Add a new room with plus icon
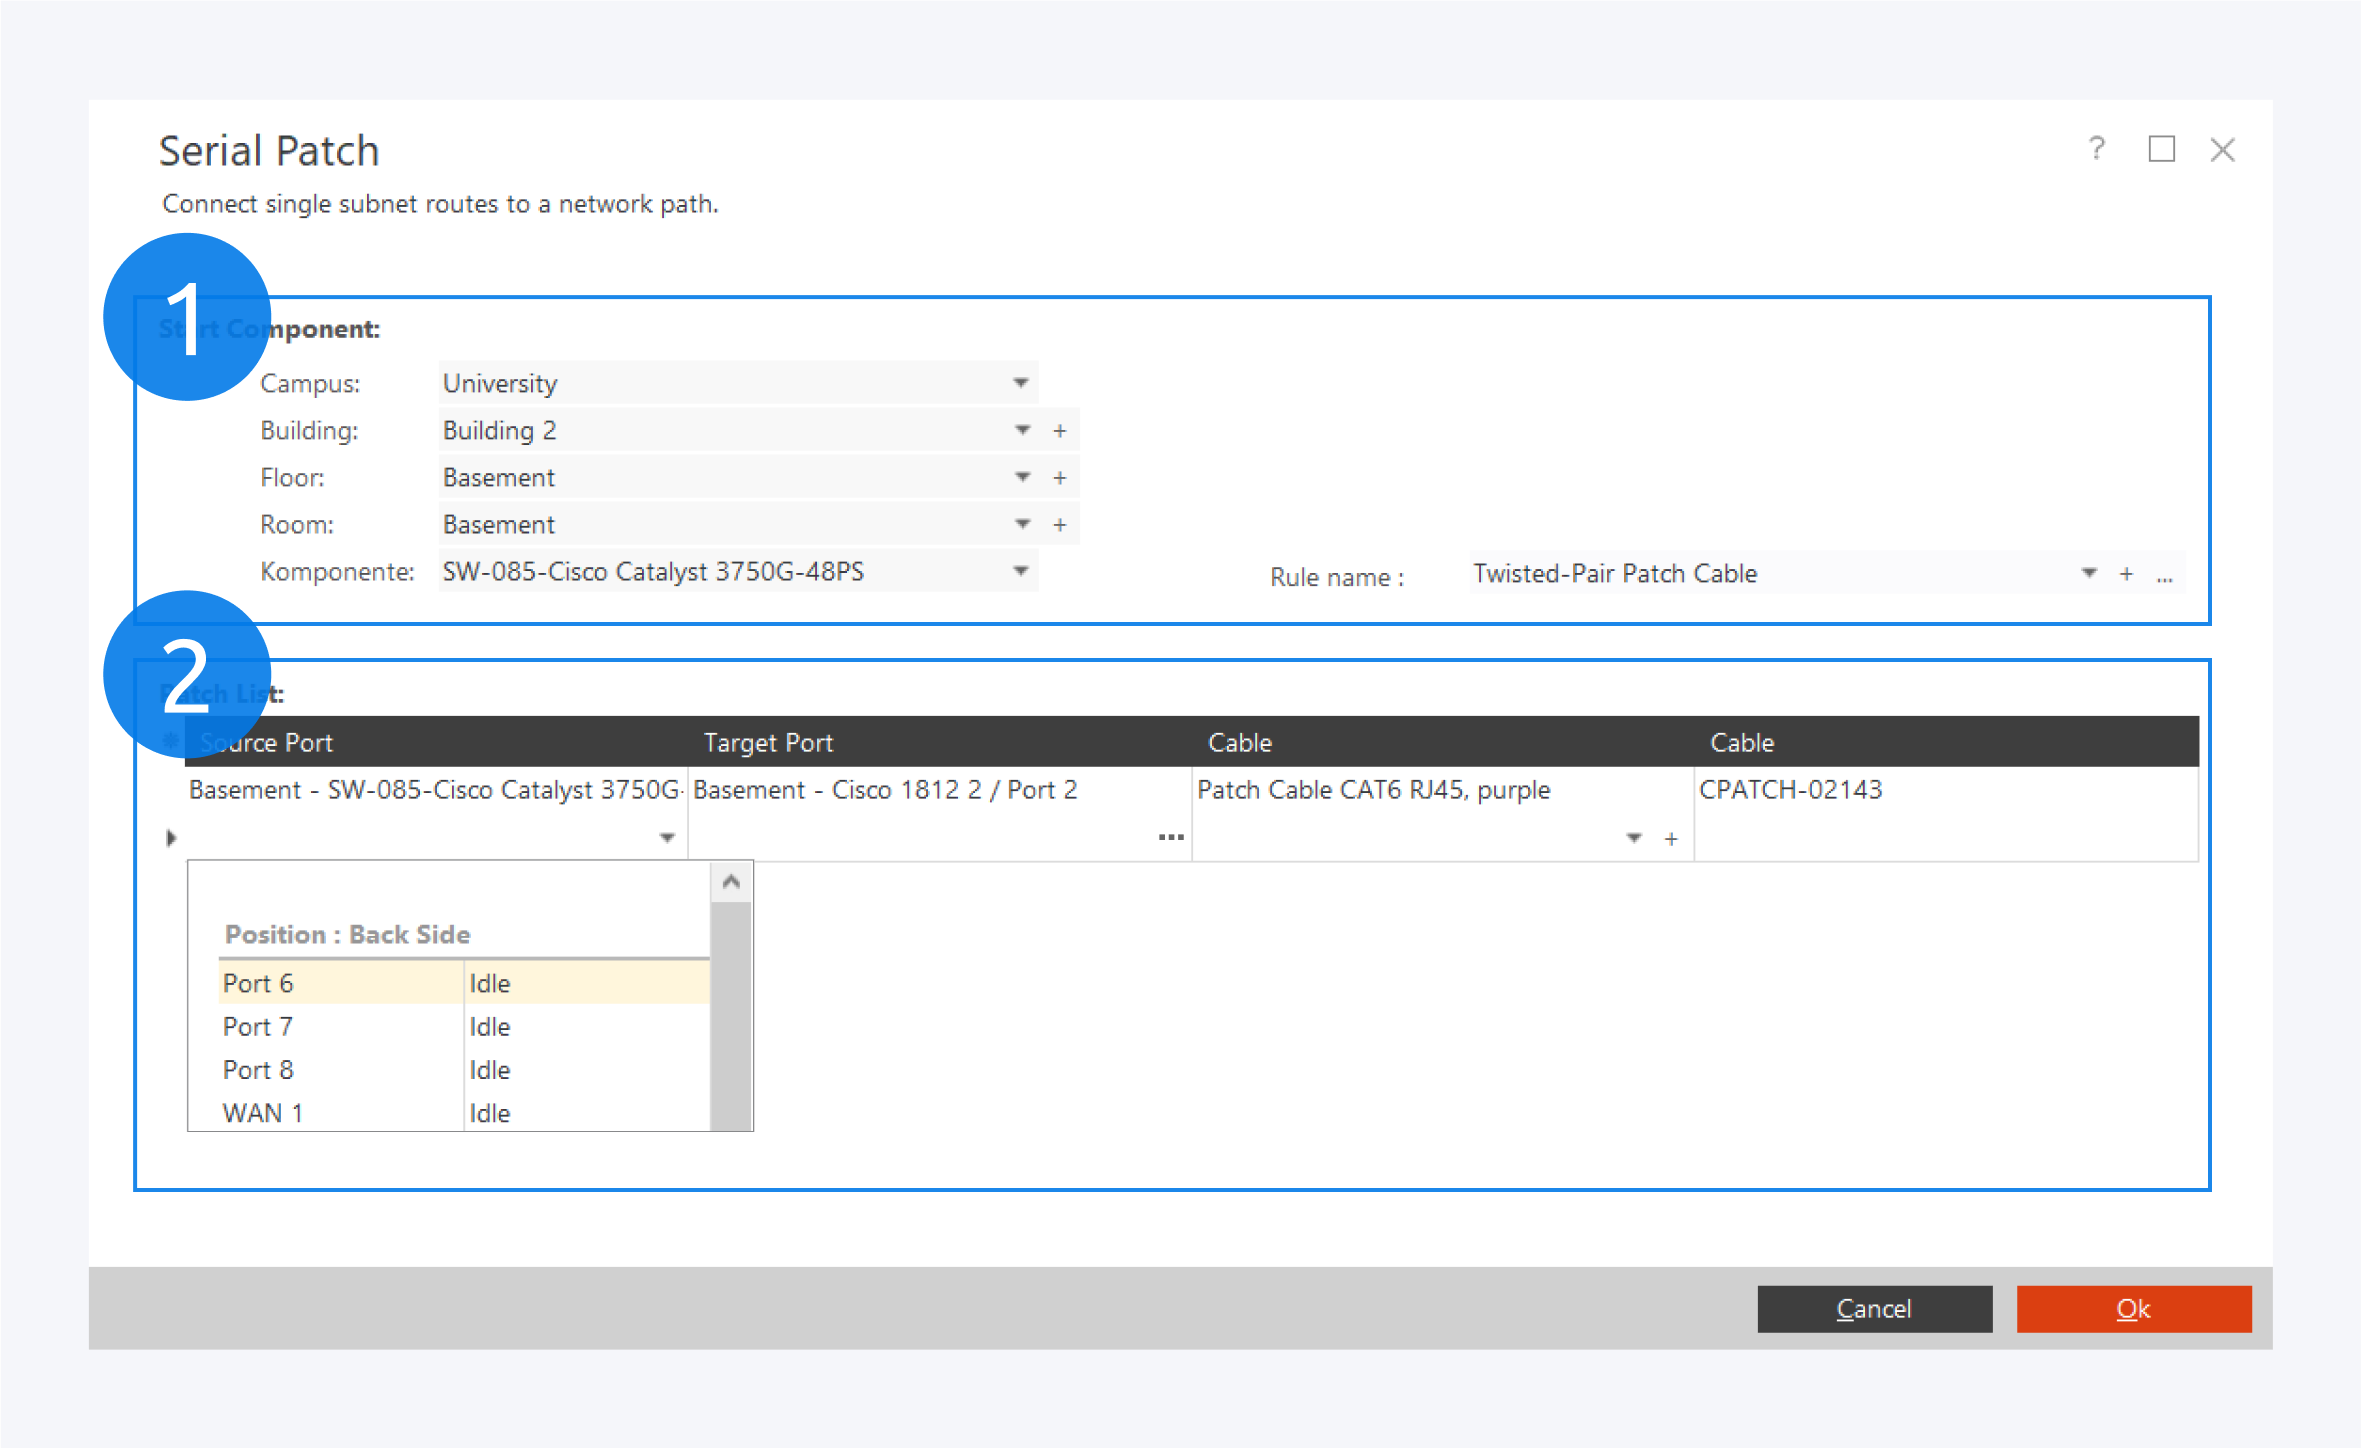Viewport: 2361px width, 1448px height. [x=1060, y=525]
